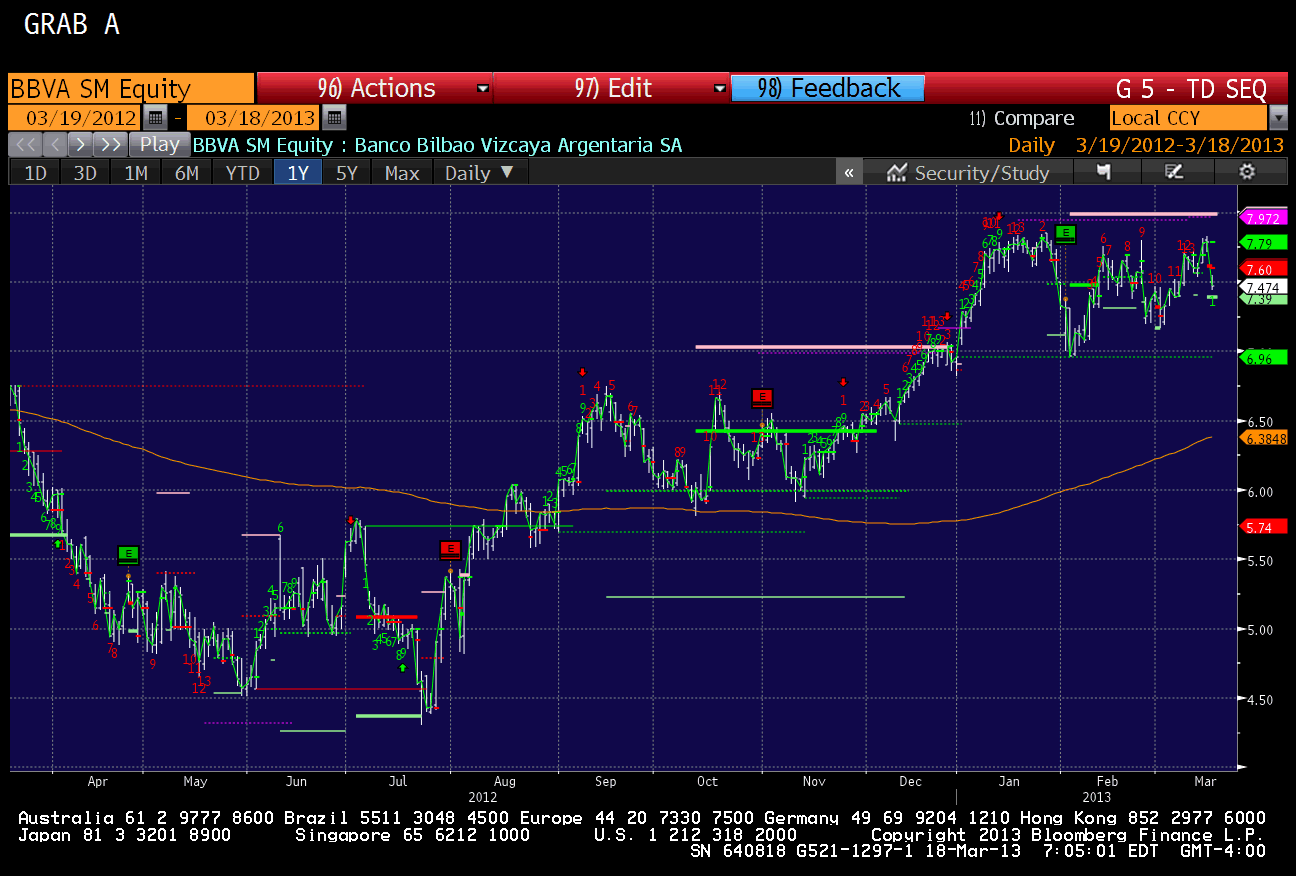
Task: Select the Local CCY currency field
Action: (1189, 117)
